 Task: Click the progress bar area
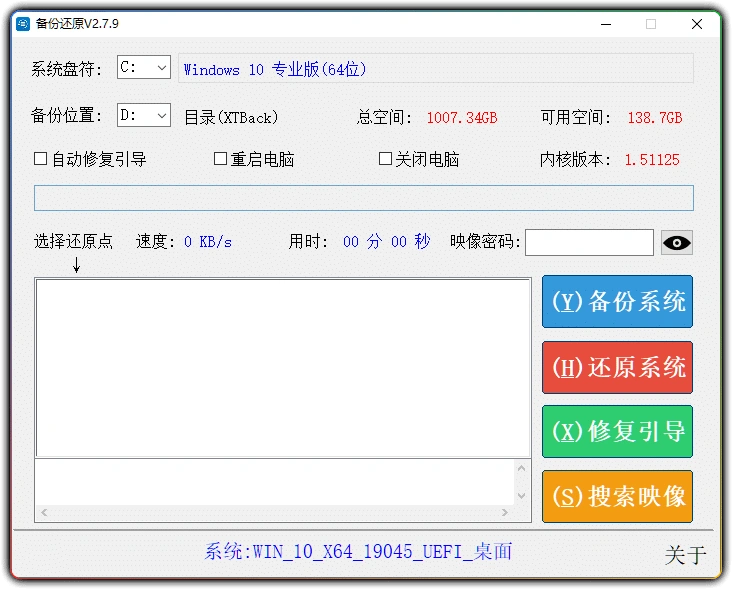[364, 198]
